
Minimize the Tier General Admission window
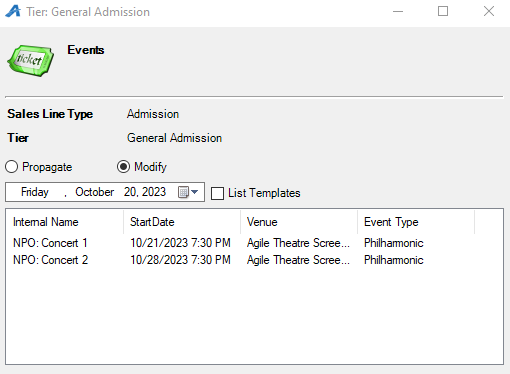398,12
